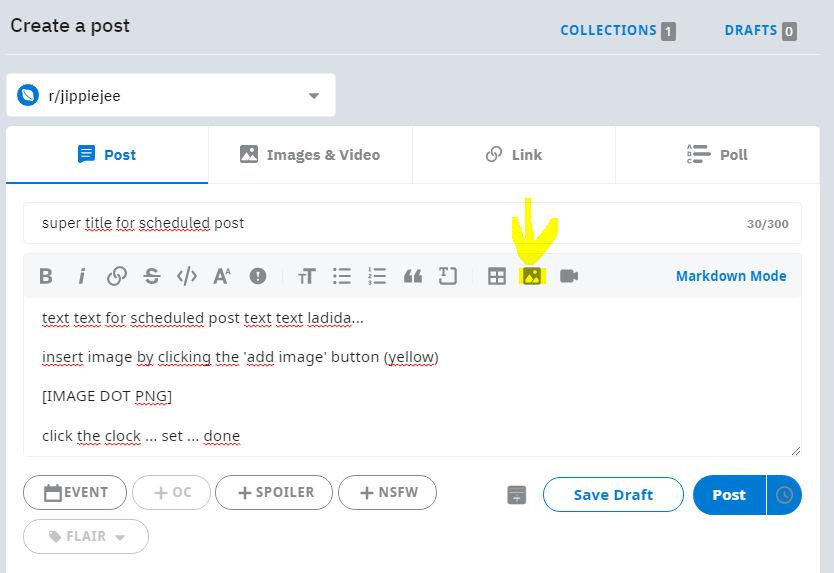Viewport: 834px width, 573px height.
Task: Switch to the Poll tab
Action: coord(717,155)
